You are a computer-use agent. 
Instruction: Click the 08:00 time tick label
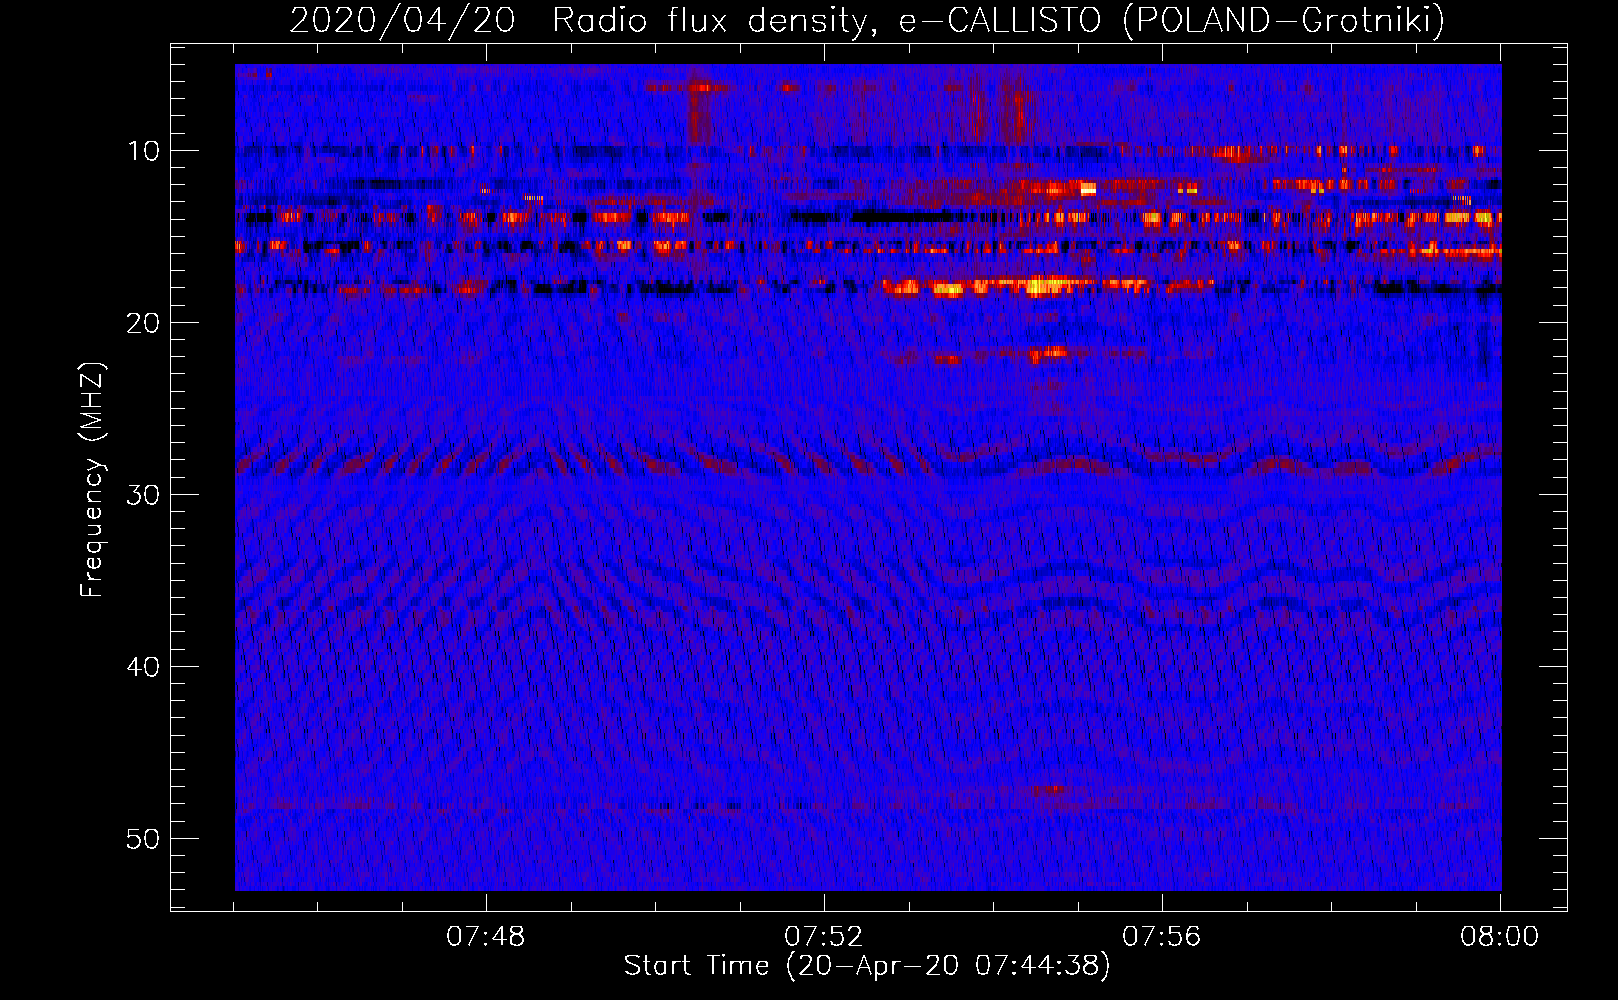[x=1500, y=937]
